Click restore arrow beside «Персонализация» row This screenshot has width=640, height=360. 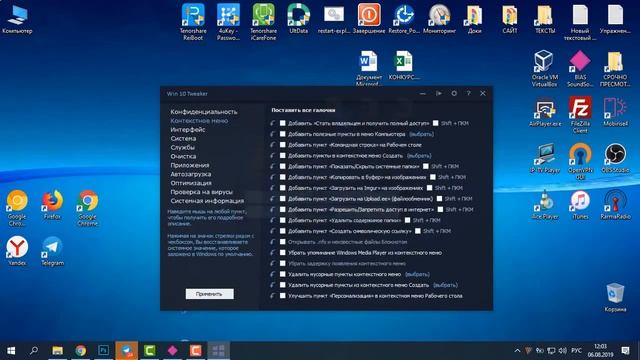273,296
